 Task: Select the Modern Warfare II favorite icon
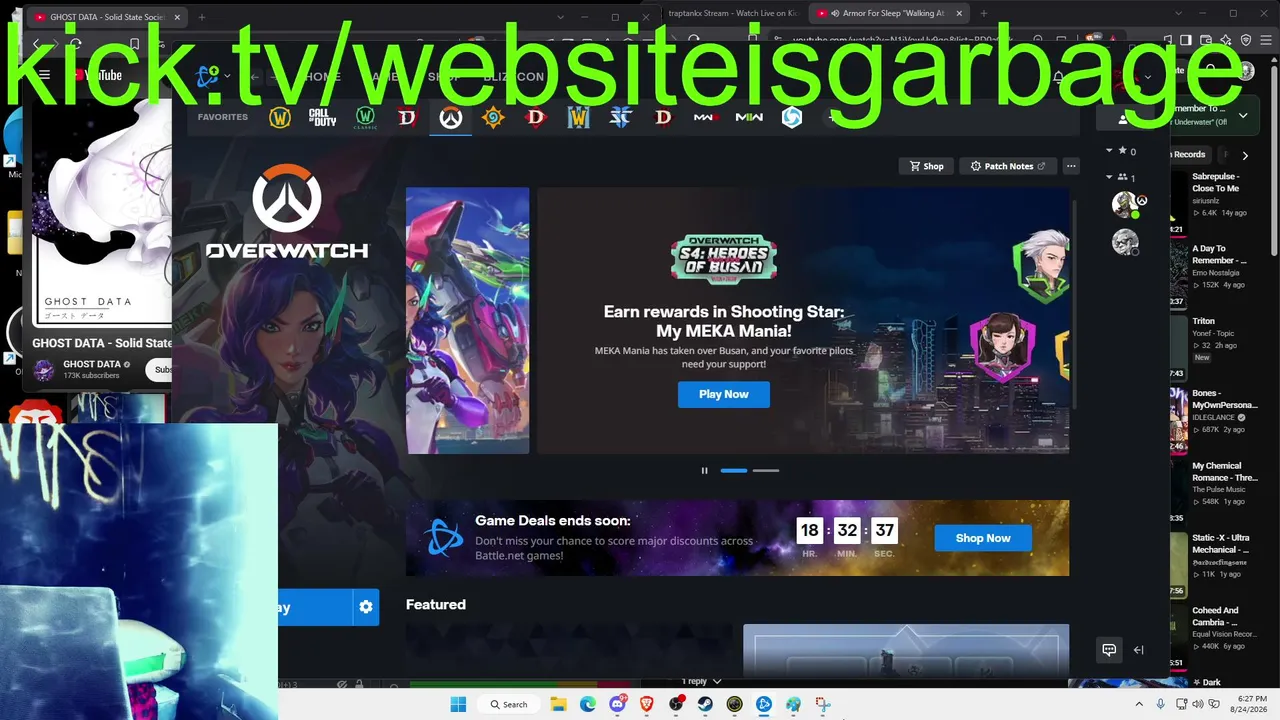click(x=749, y=118)
